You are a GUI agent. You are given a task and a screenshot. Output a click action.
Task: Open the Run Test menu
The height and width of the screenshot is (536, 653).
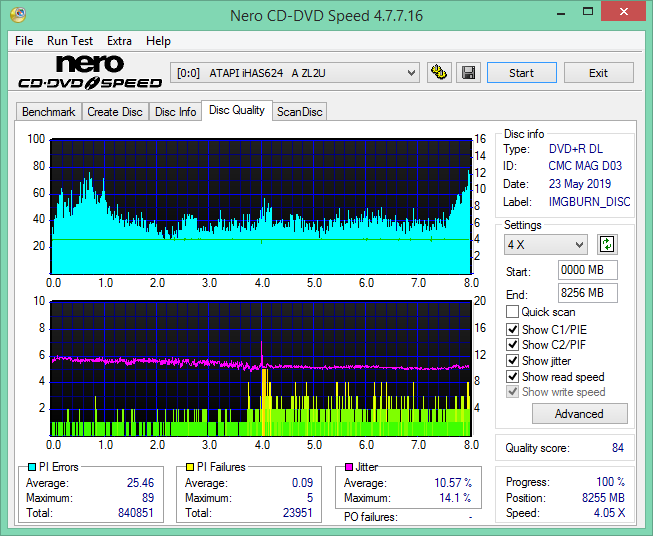[70, 41]
